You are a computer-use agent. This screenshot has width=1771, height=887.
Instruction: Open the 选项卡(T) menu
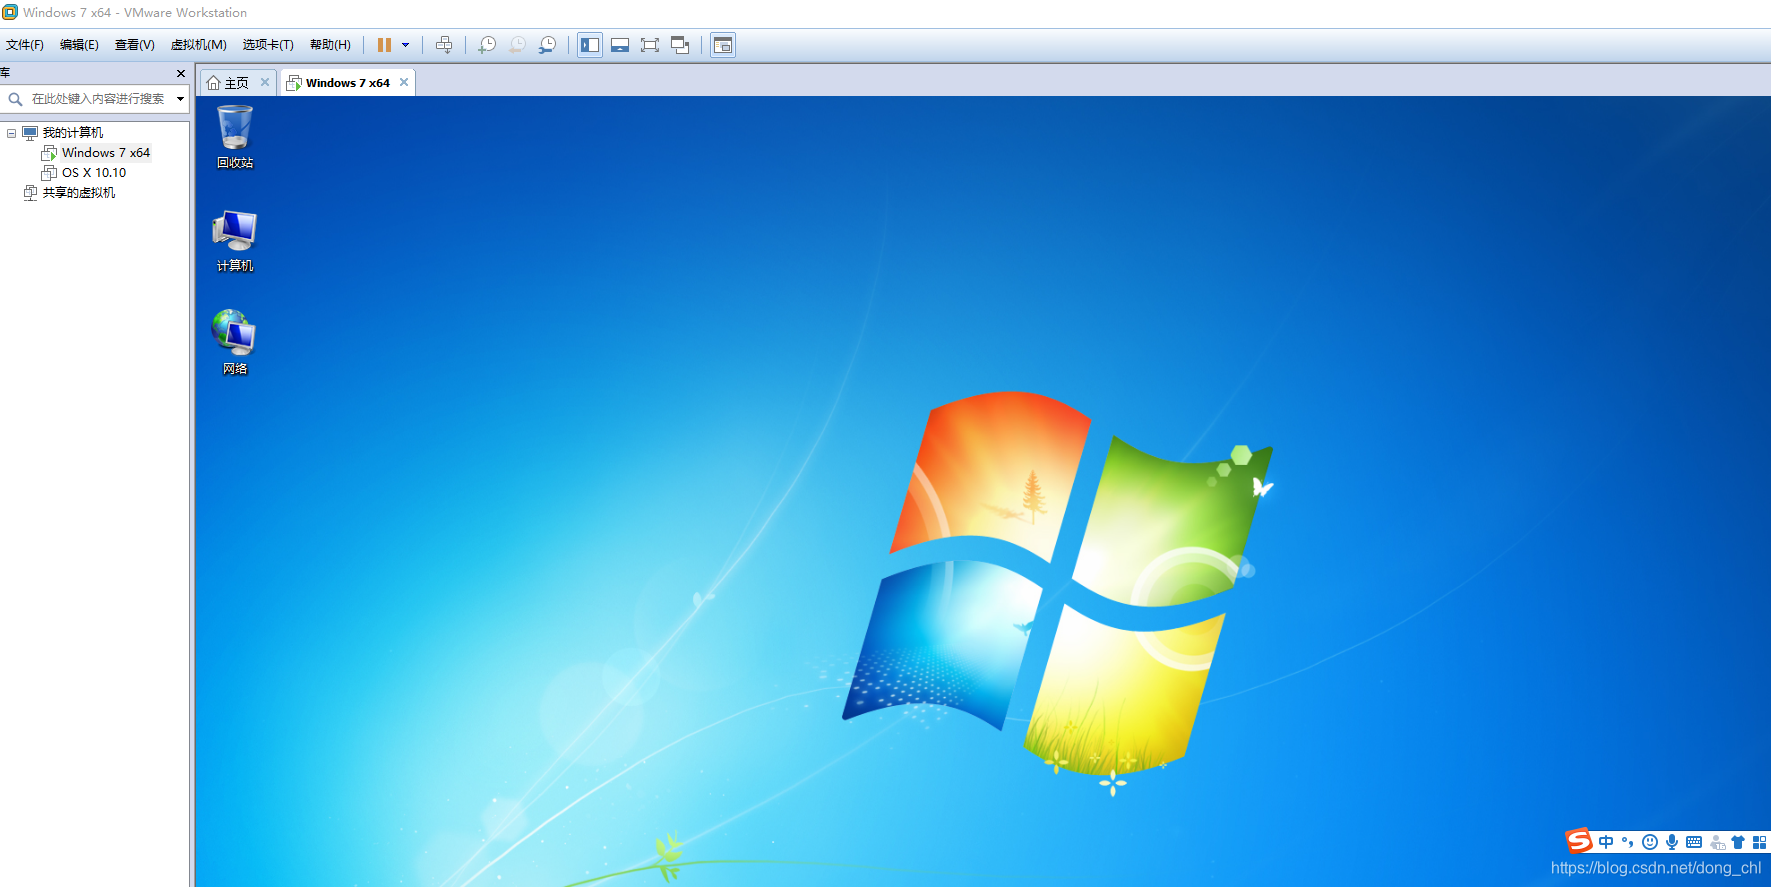268,45
